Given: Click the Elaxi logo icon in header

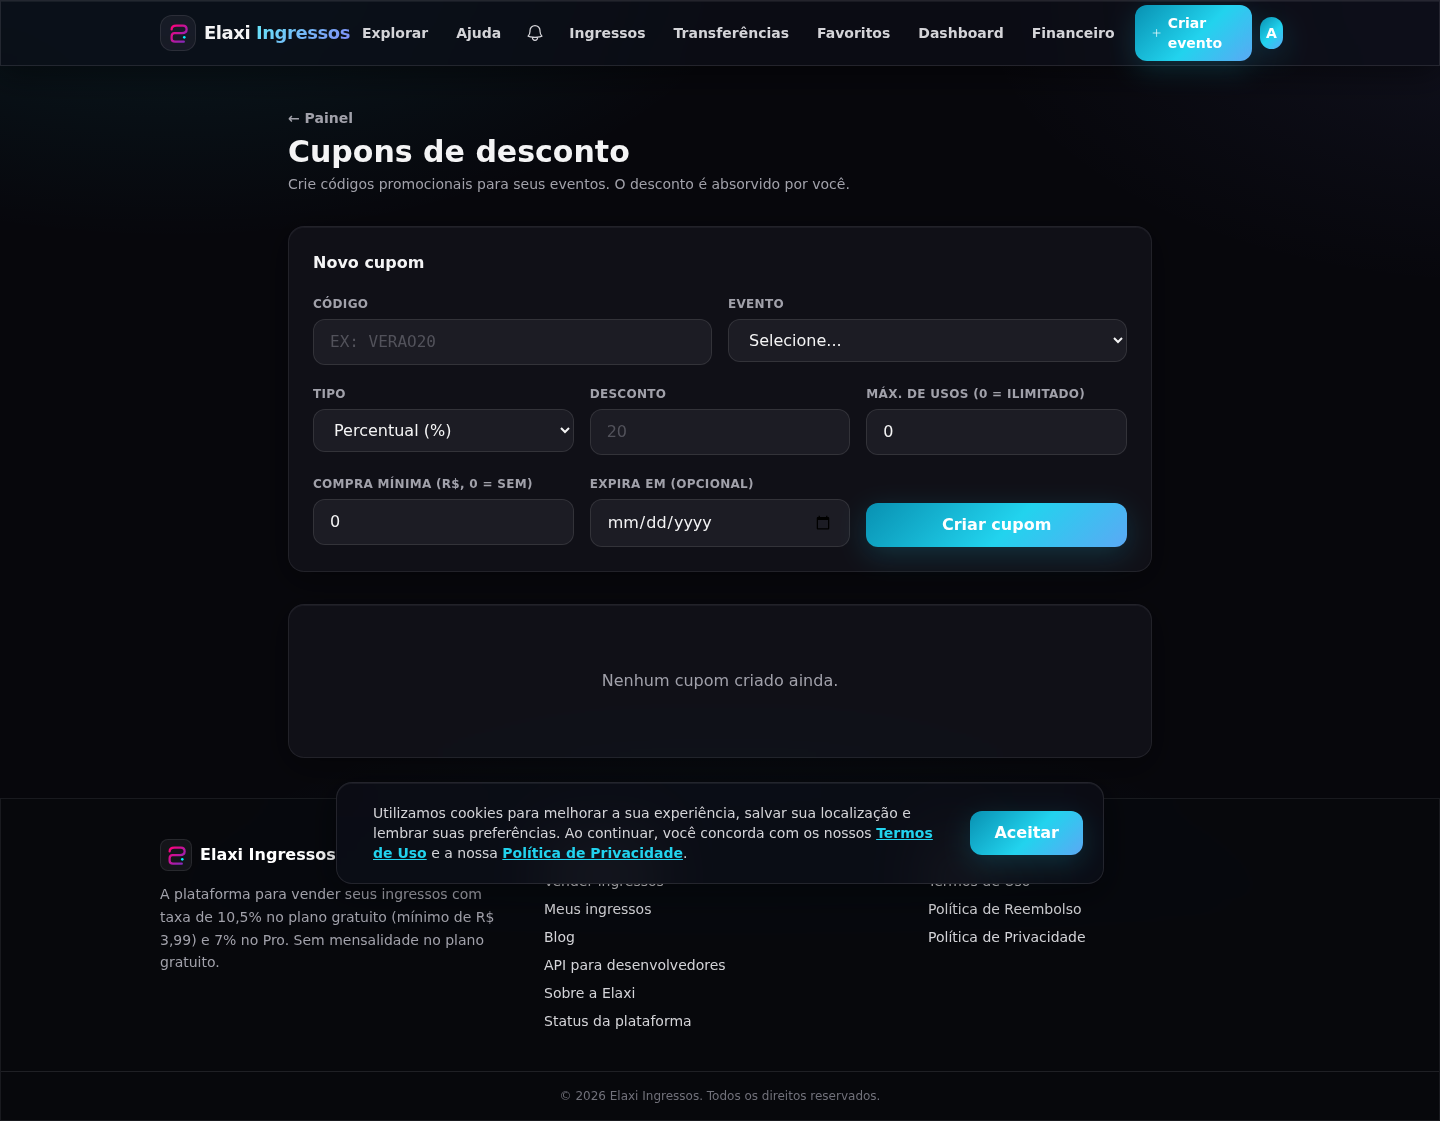Looking at the screenshot, I should click(178, 33).
